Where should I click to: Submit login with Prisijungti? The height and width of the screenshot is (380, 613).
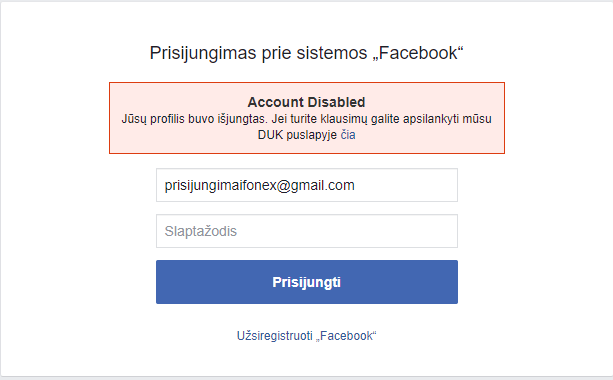click(307, 282)
